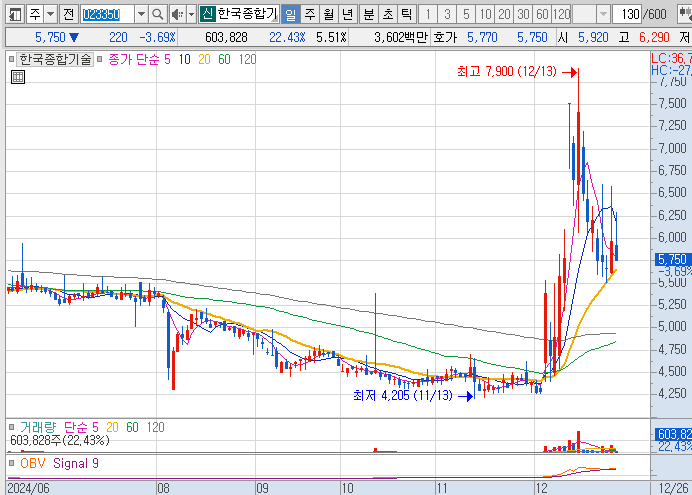
Task: Click the 2024/06 date label on time axis
Action: [x=28, y=488]
